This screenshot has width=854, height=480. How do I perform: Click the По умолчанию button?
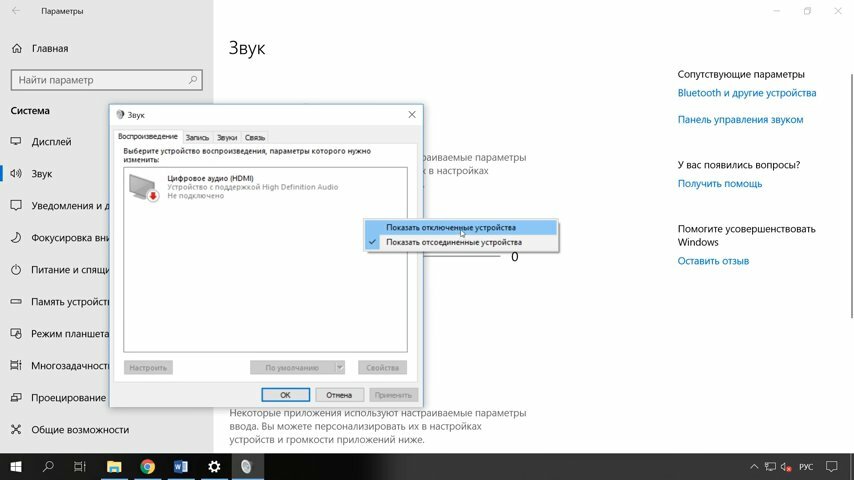(292, 368)
